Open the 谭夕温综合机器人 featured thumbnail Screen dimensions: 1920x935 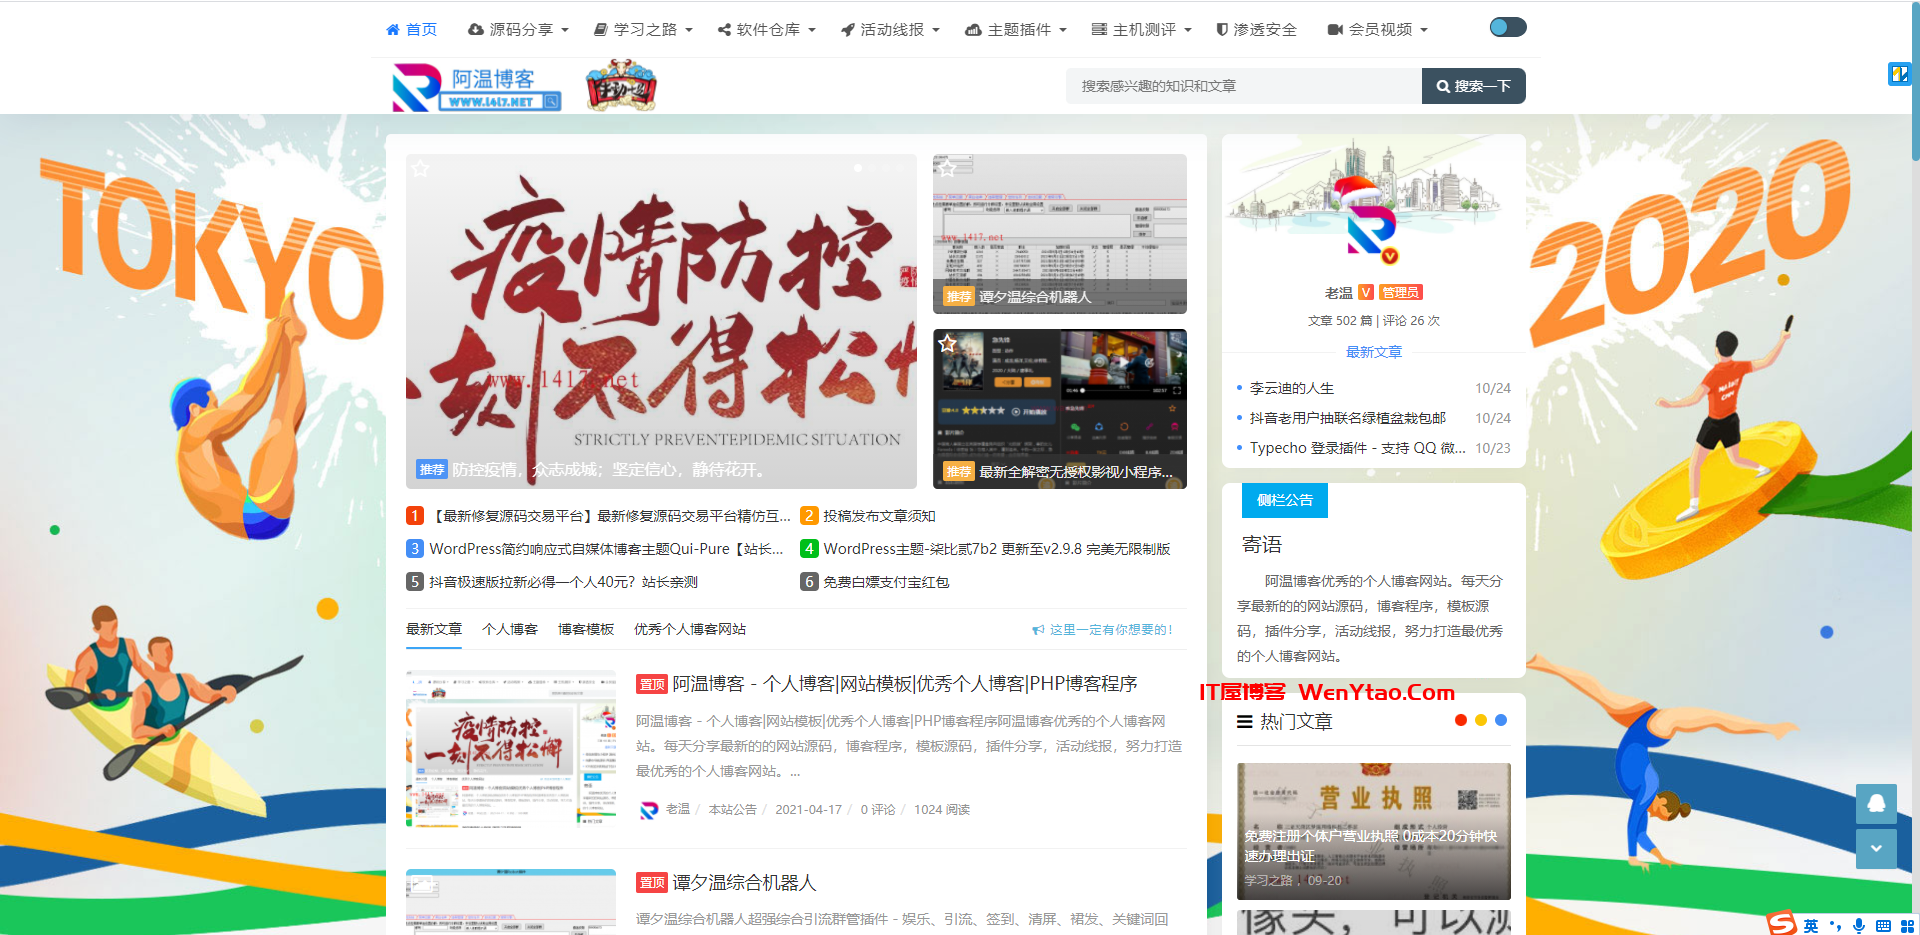[1060, 234]
